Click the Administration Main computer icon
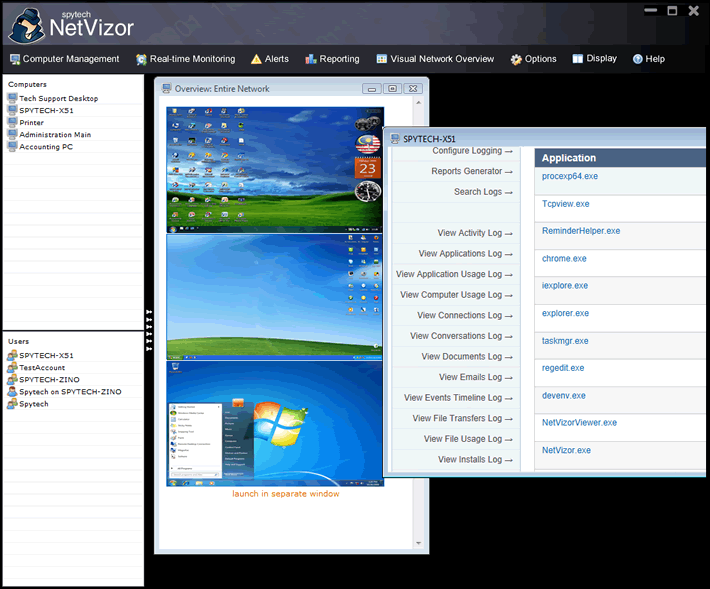This screenshot has height=589, width=710. click(x=13, y=134)
